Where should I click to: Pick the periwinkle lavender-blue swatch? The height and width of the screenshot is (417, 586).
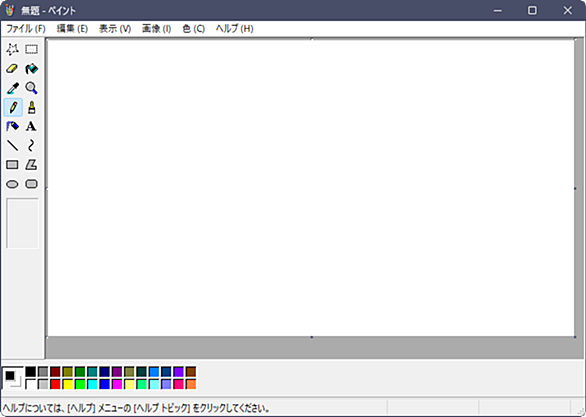coord(166,384)
